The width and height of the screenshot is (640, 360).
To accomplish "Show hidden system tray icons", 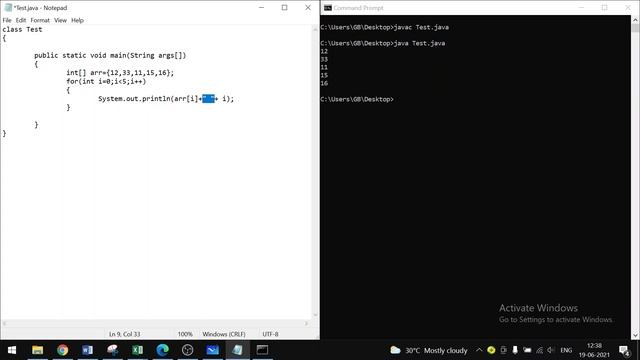I will [x=479, y=350].
